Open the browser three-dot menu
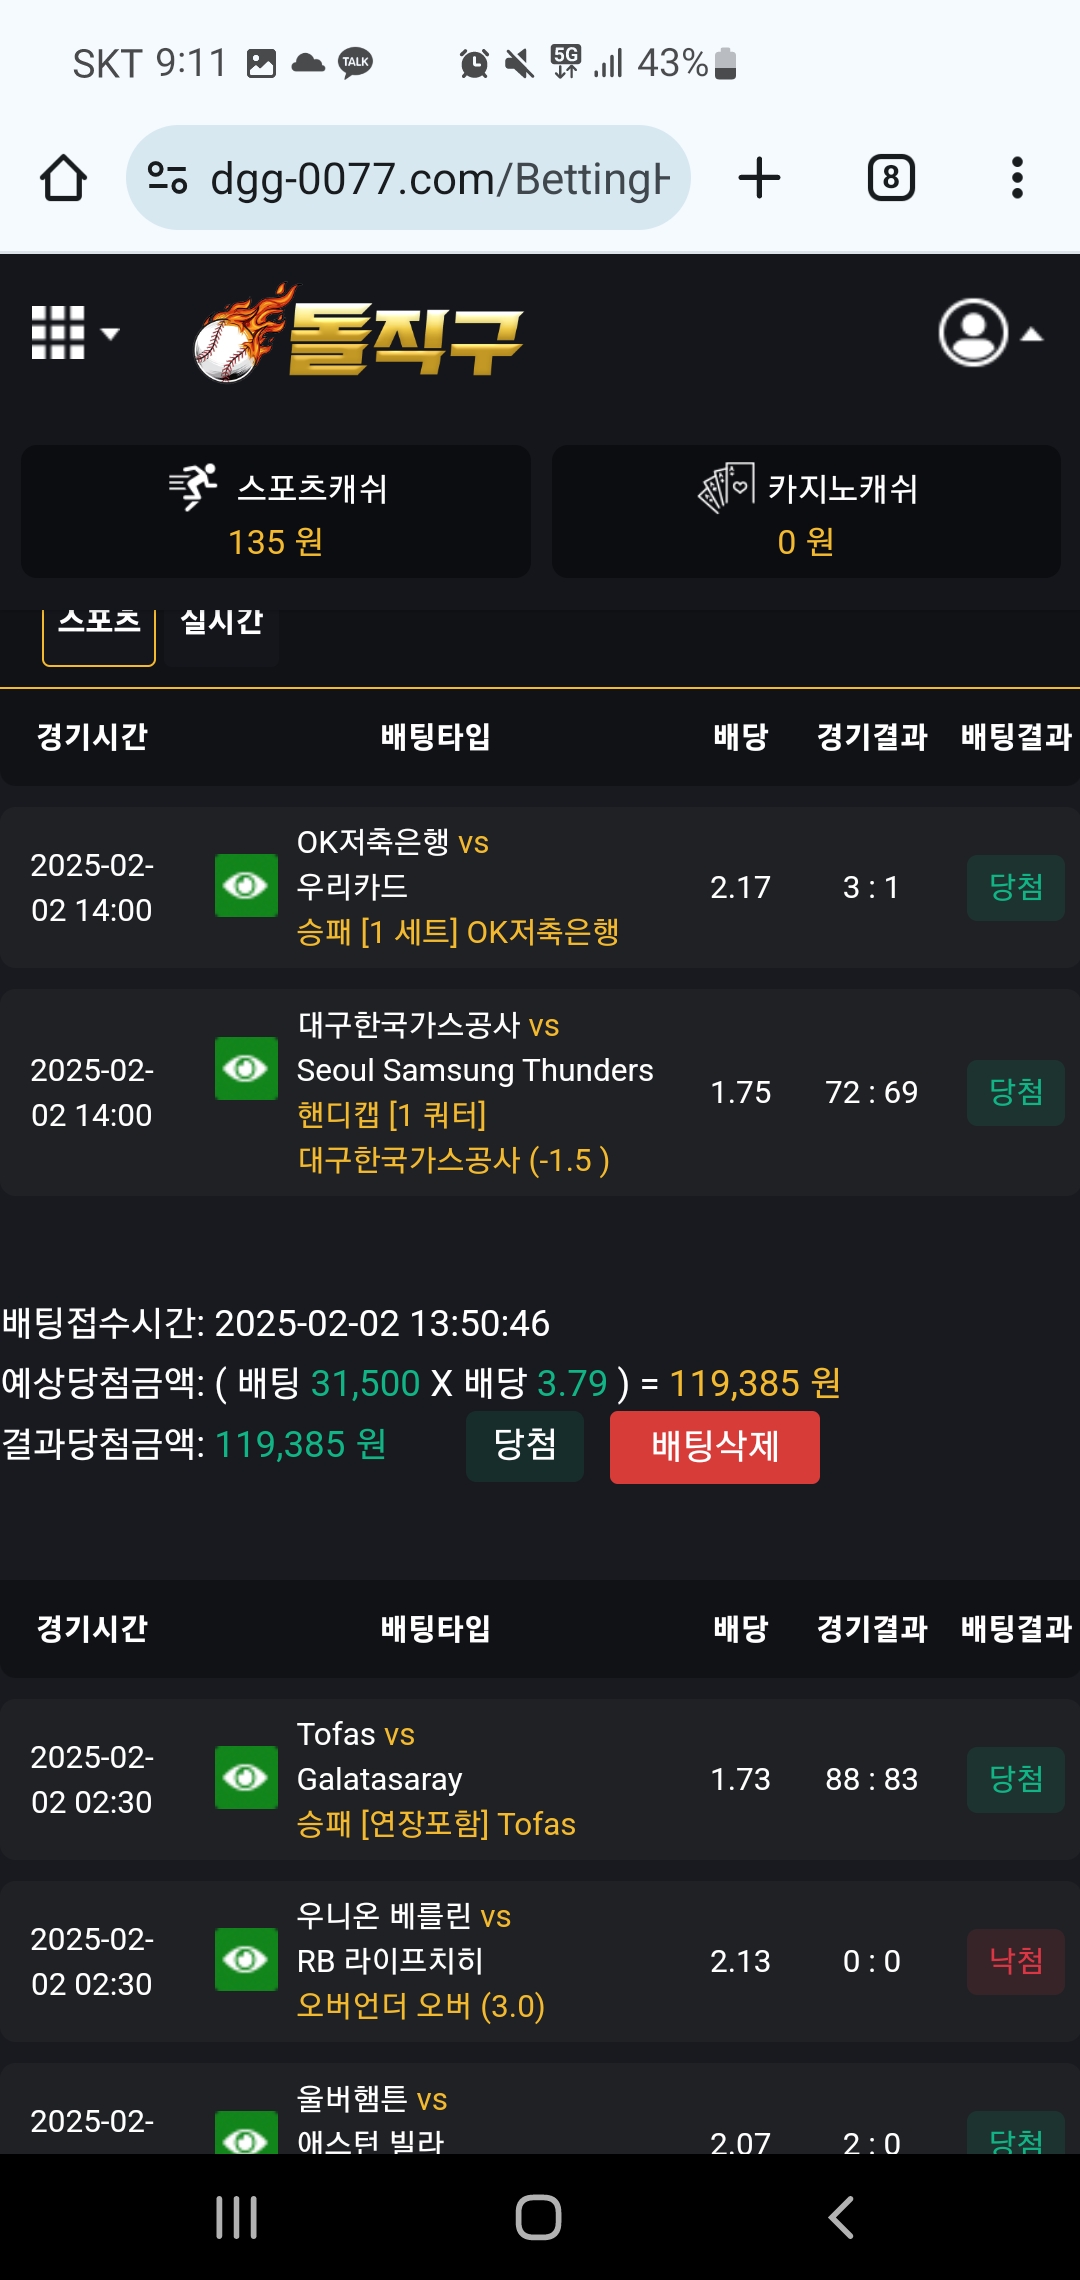This screenshot has width=1080, height=2280. tap(1017, 178)
